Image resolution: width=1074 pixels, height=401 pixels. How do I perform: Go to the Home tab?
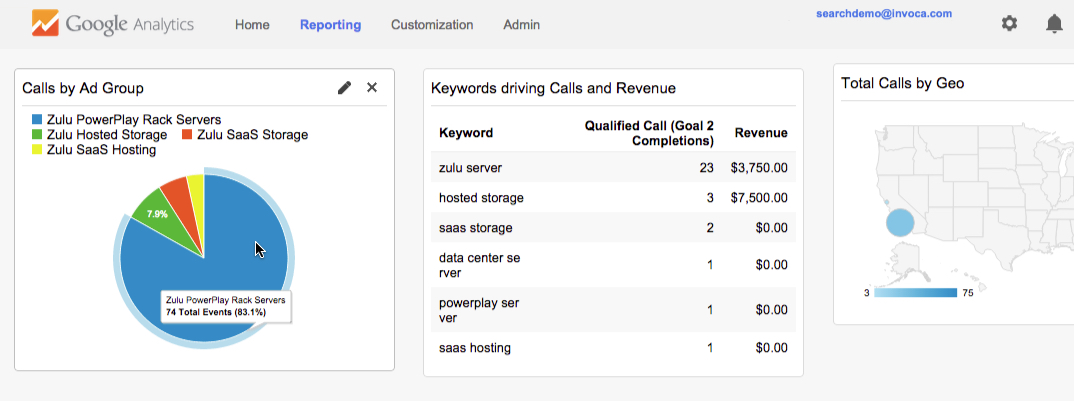(252, 25)
